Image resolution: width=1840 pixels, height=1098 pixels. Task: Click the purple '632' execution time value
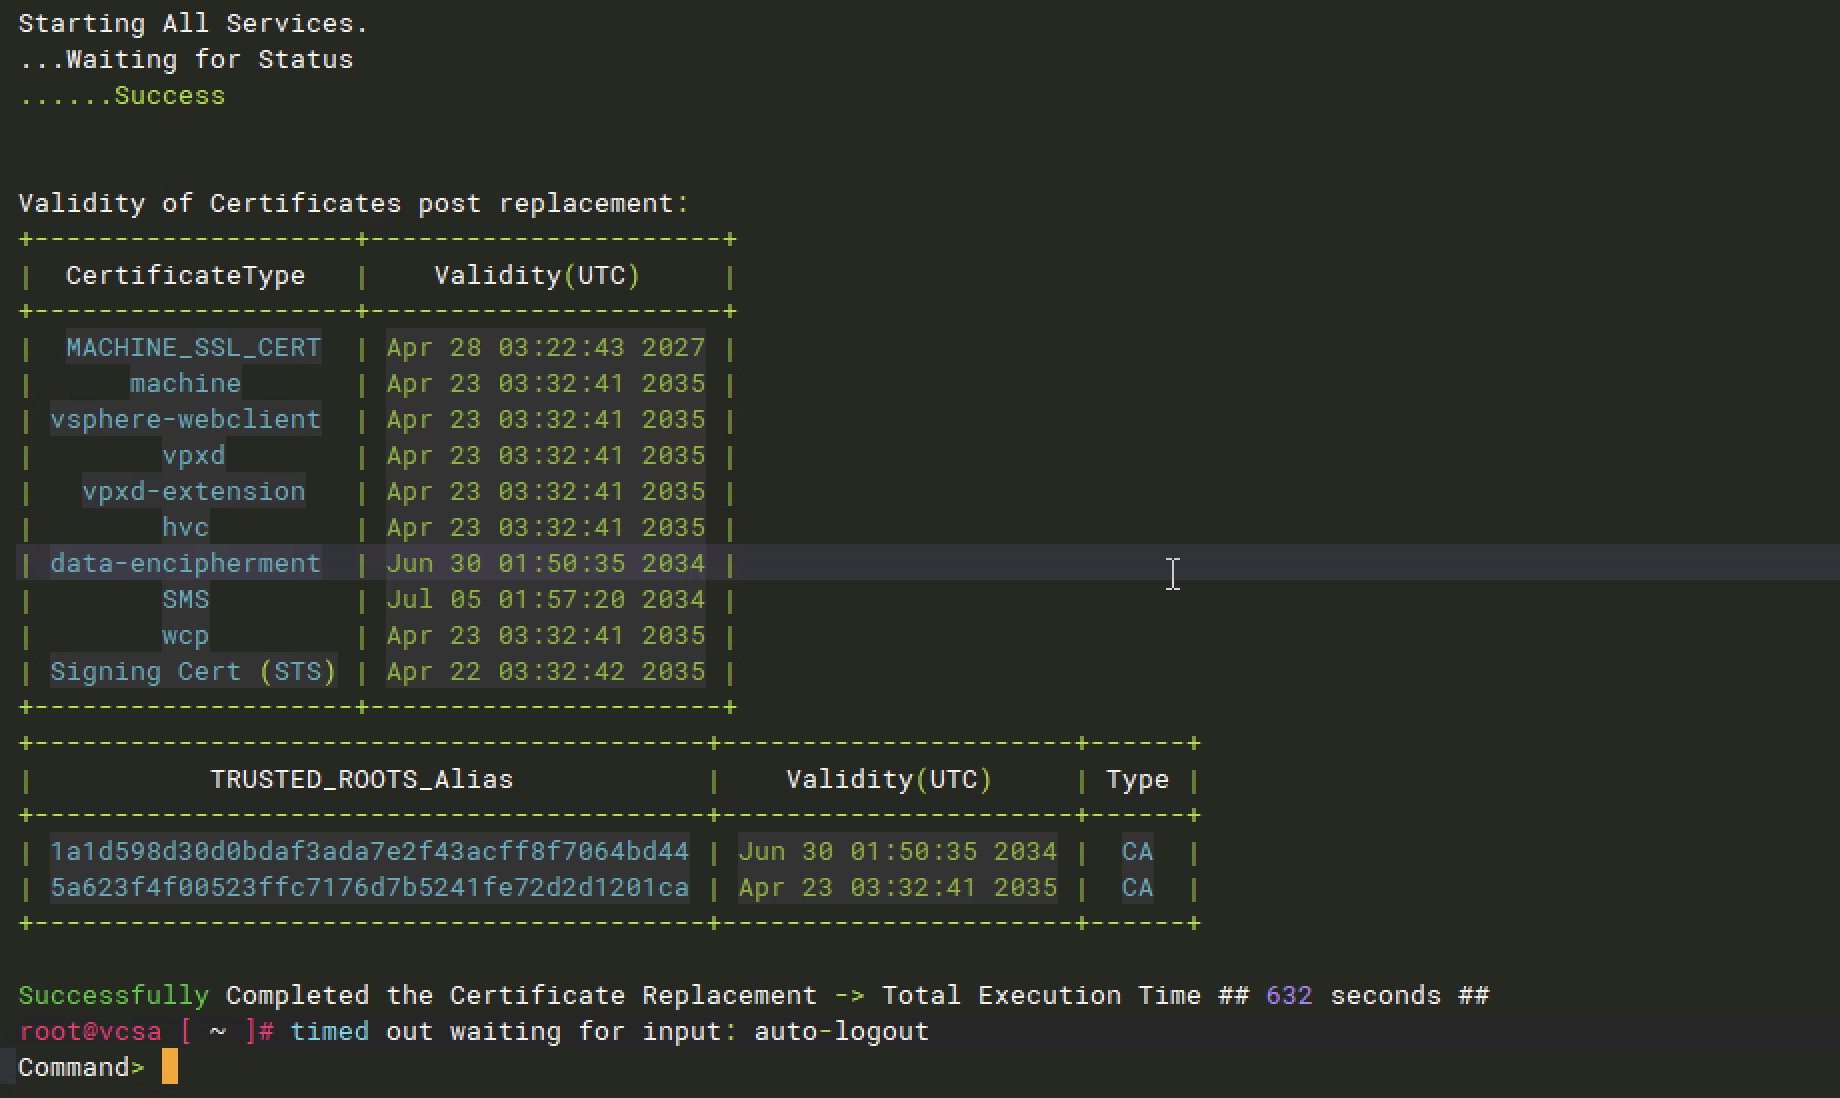click(x=1289, y=995)
